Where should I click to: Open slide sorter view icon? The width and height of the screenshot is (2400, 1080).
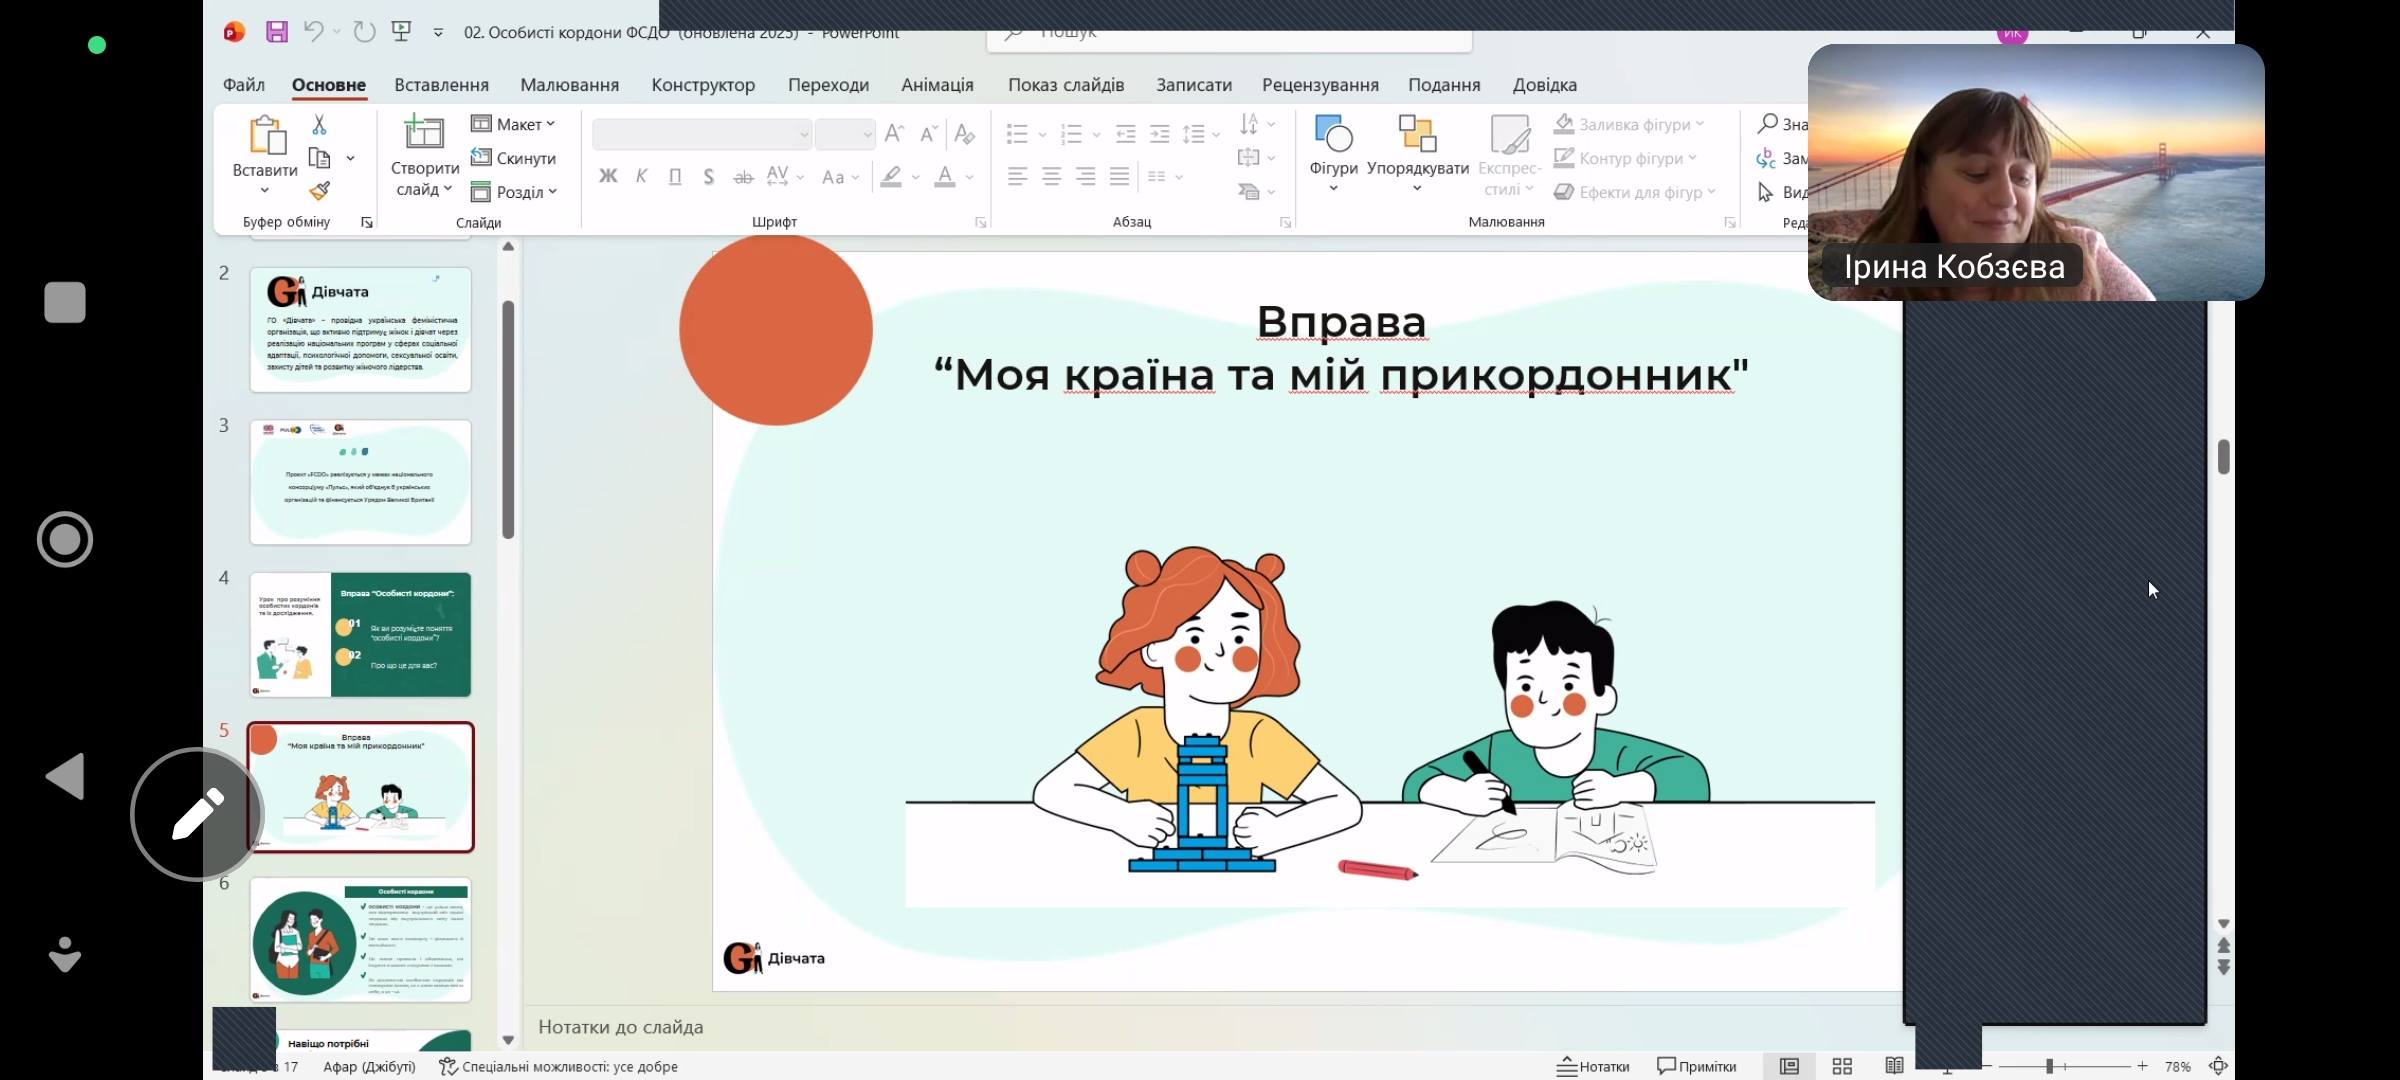tap(1842, 1066)
